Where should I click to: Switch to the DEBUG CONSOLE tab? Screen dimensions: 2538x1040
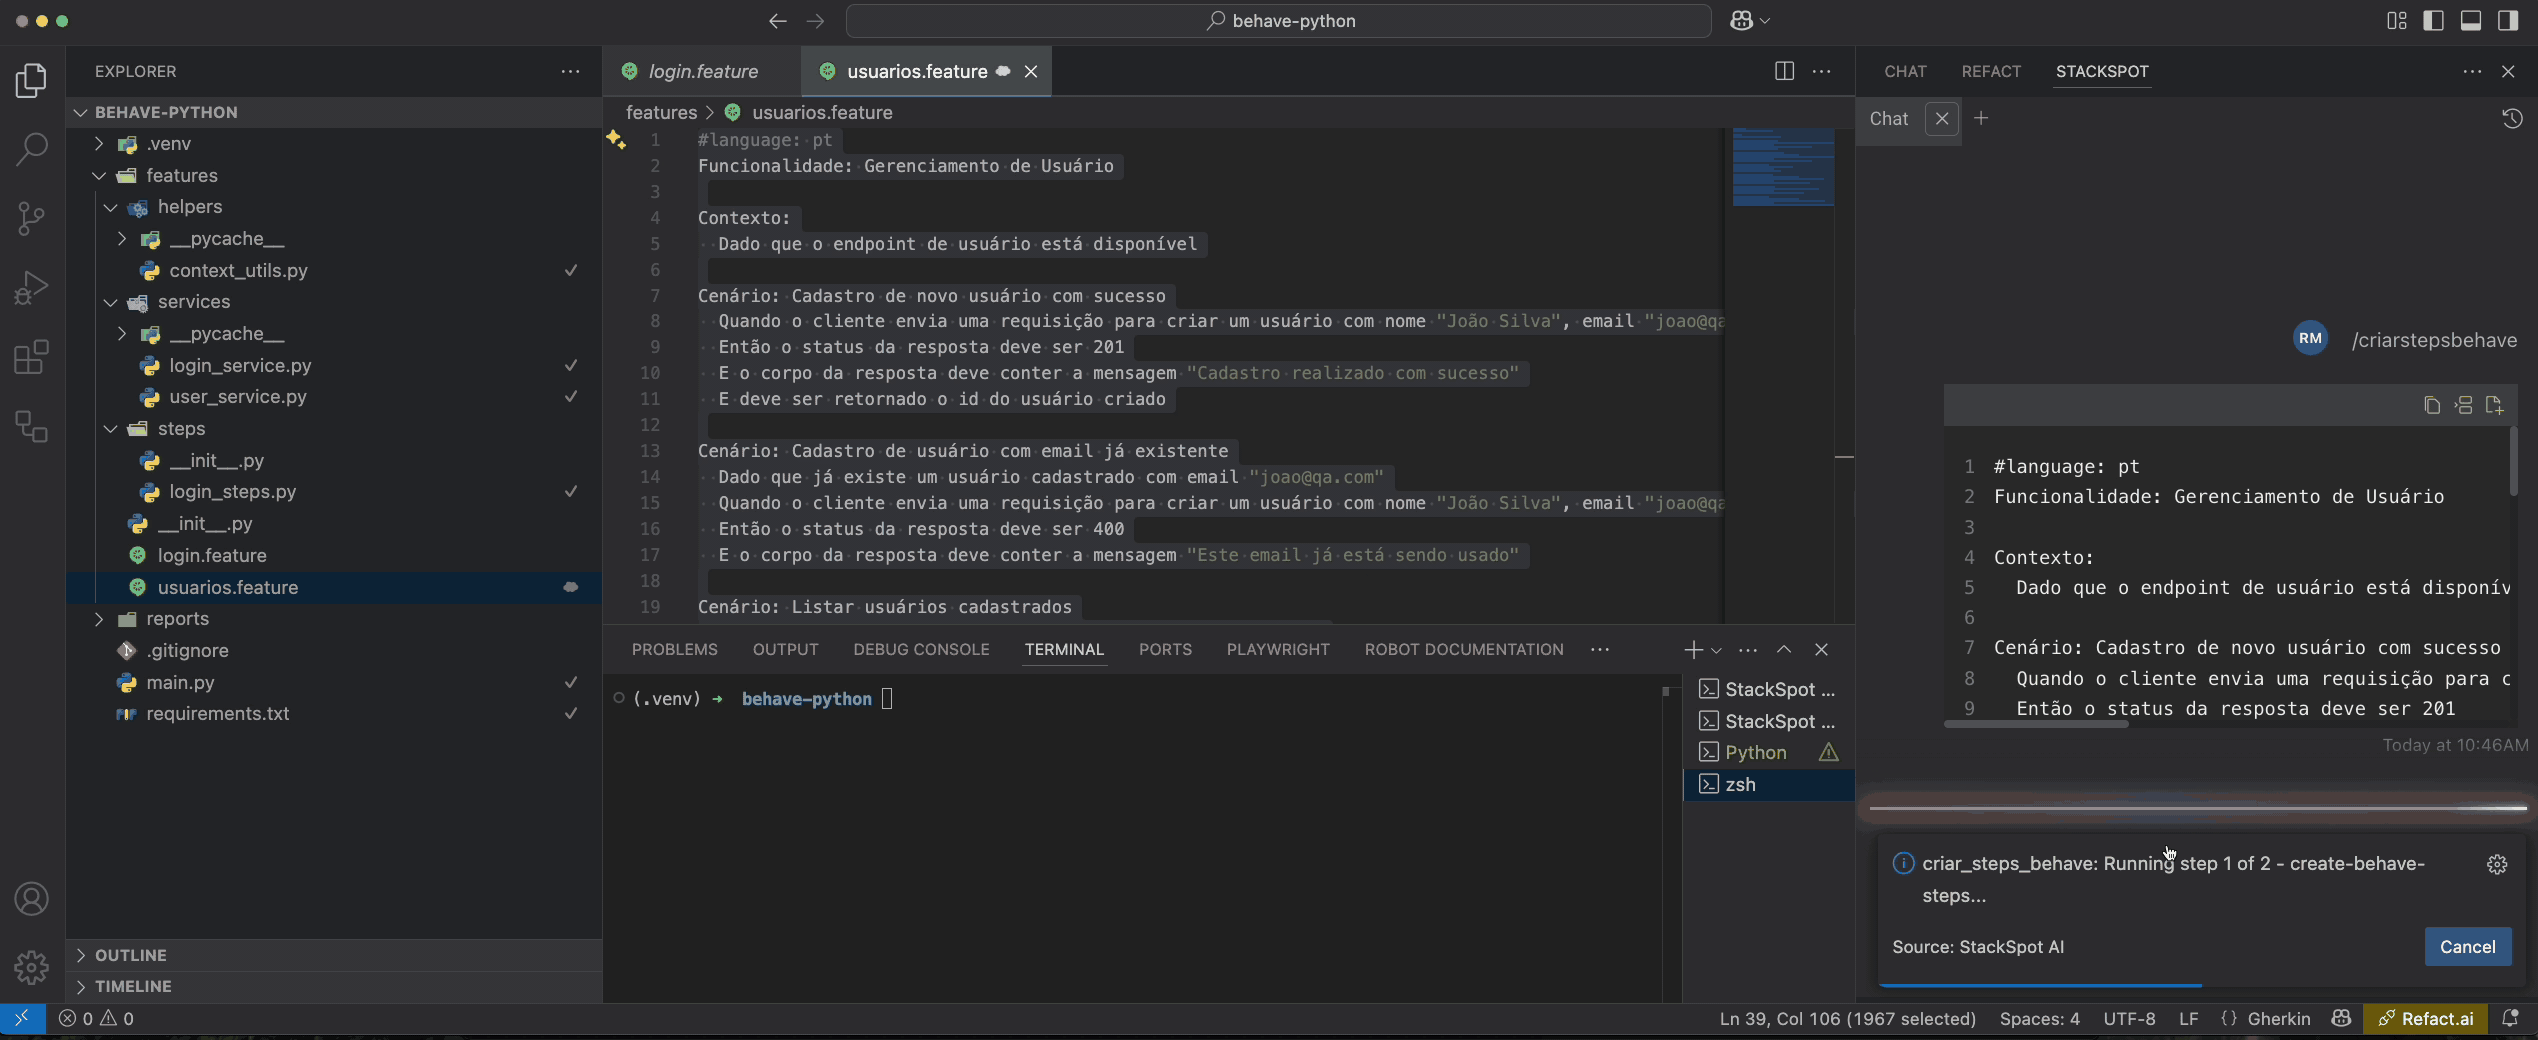[921, 649]
